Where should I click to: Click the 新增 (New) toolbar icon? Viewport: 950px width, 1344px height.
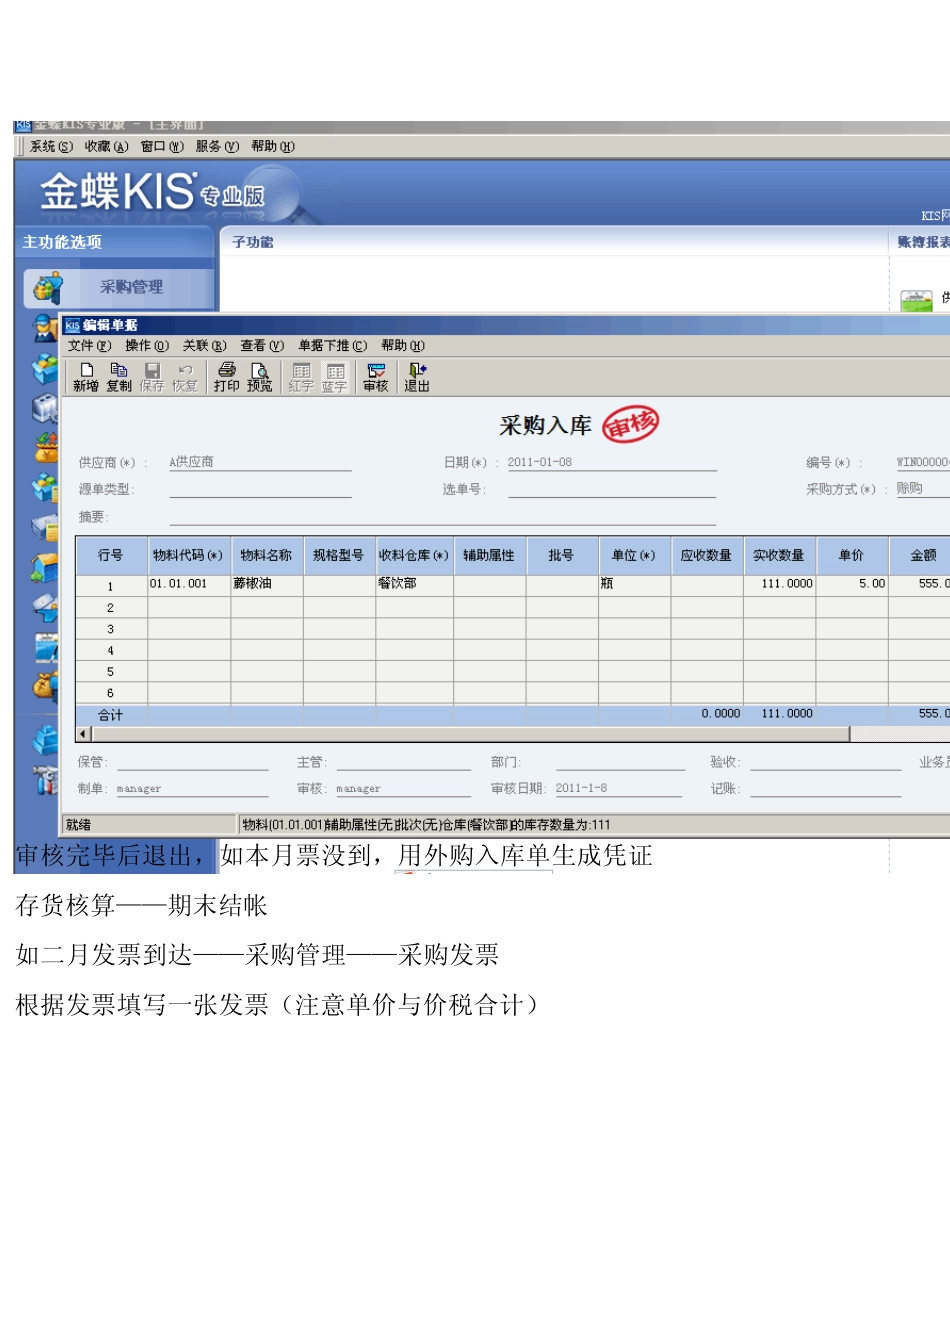click(86, 377)
